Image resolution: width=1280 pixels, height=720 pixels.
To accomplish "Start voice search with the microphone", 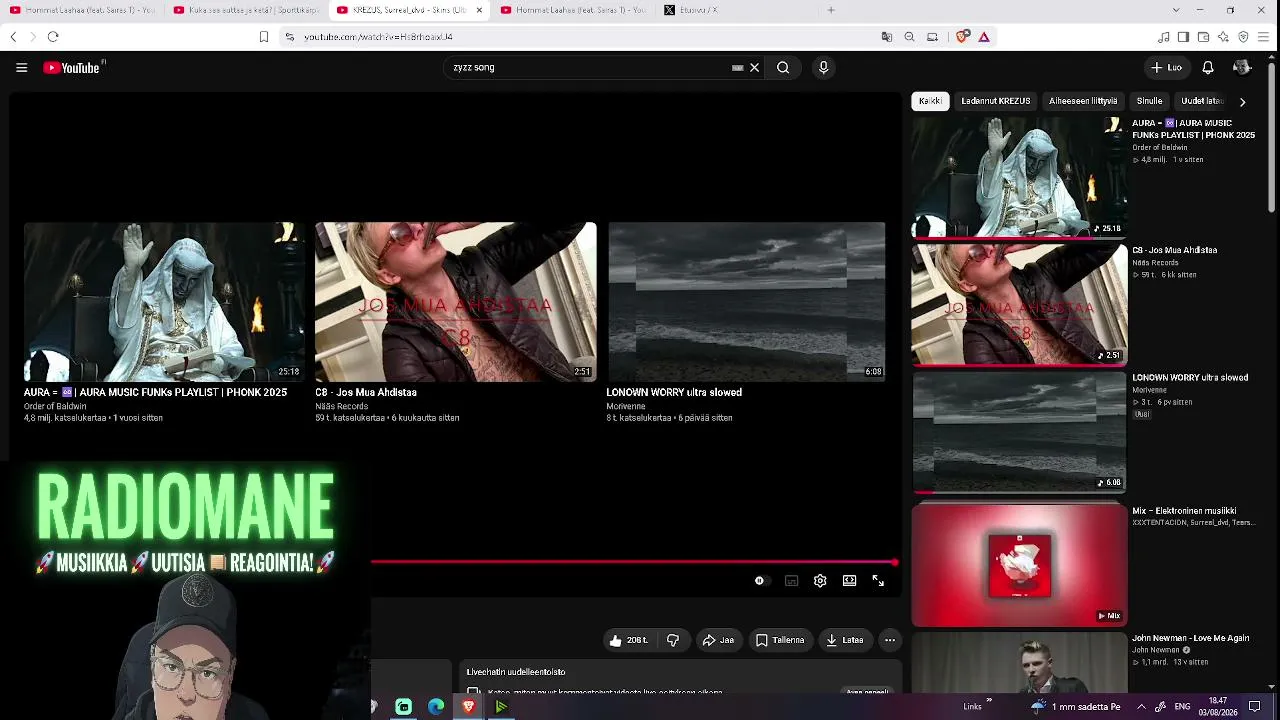I will point(823,68).
